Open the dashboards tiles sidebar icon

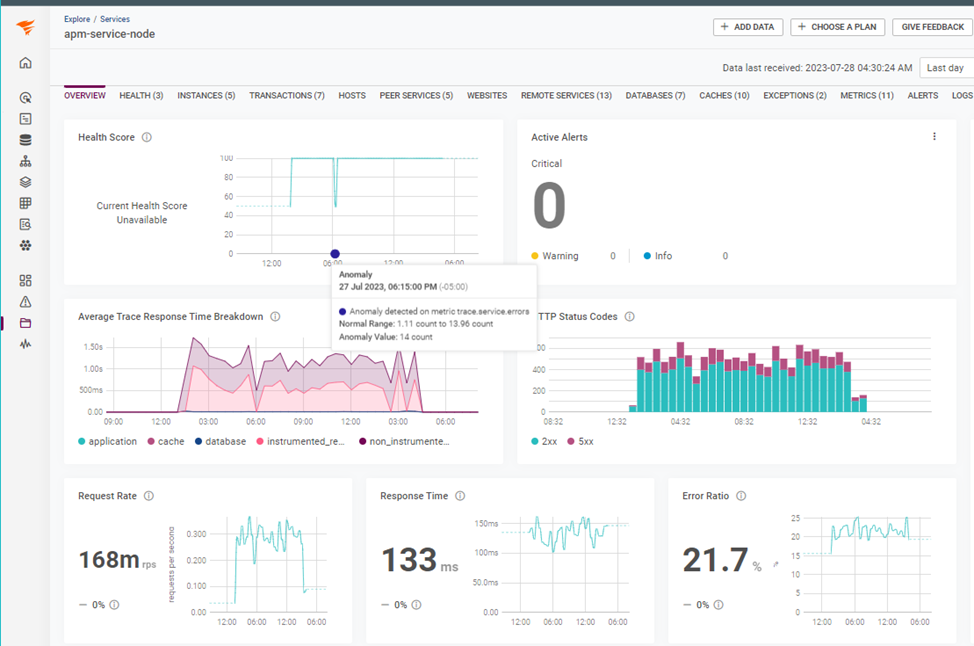point(25,281)
